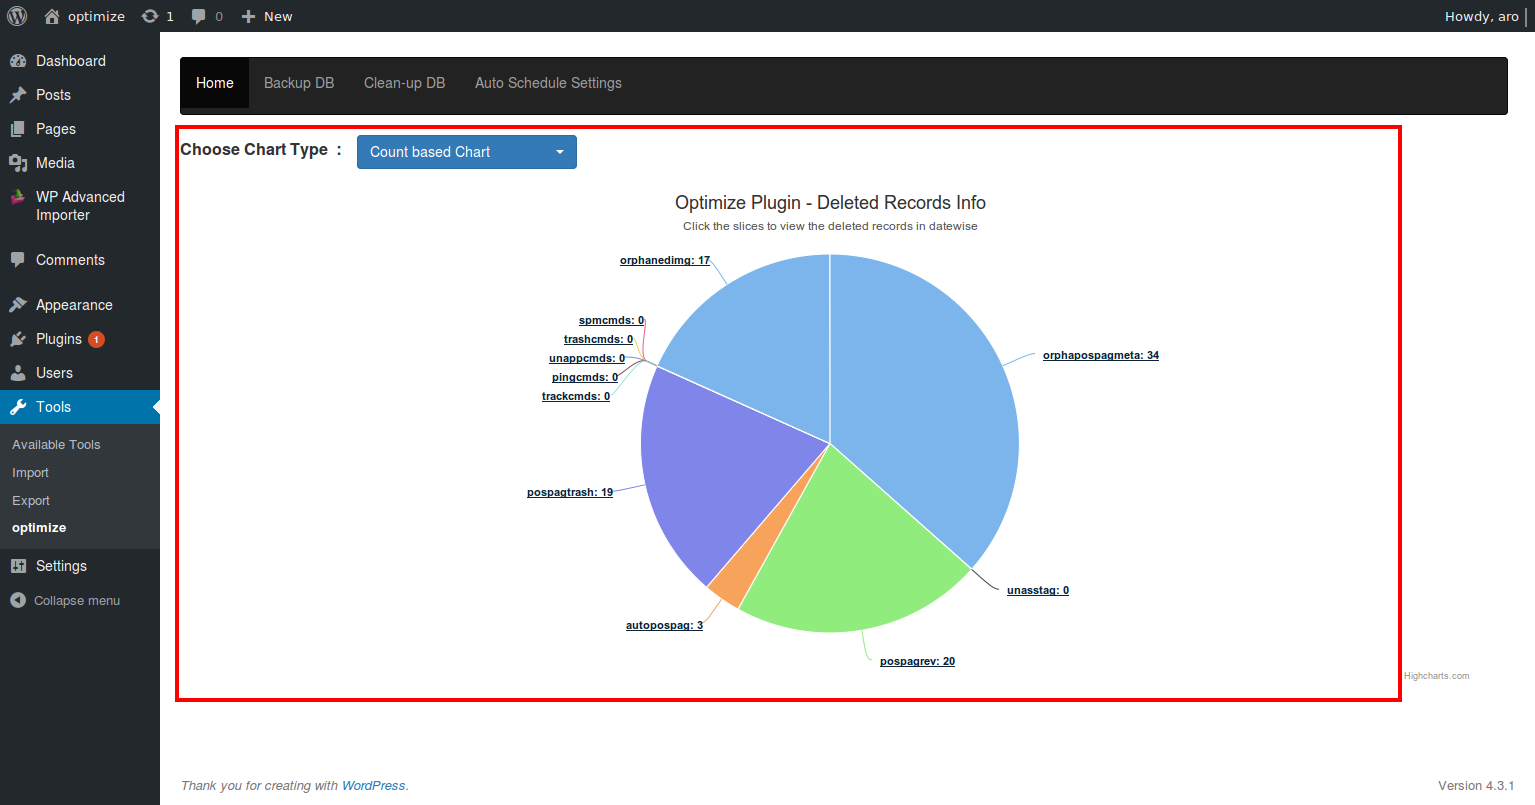
Task: Click the Settings sliders icon
Action: (x=18, y=566)
